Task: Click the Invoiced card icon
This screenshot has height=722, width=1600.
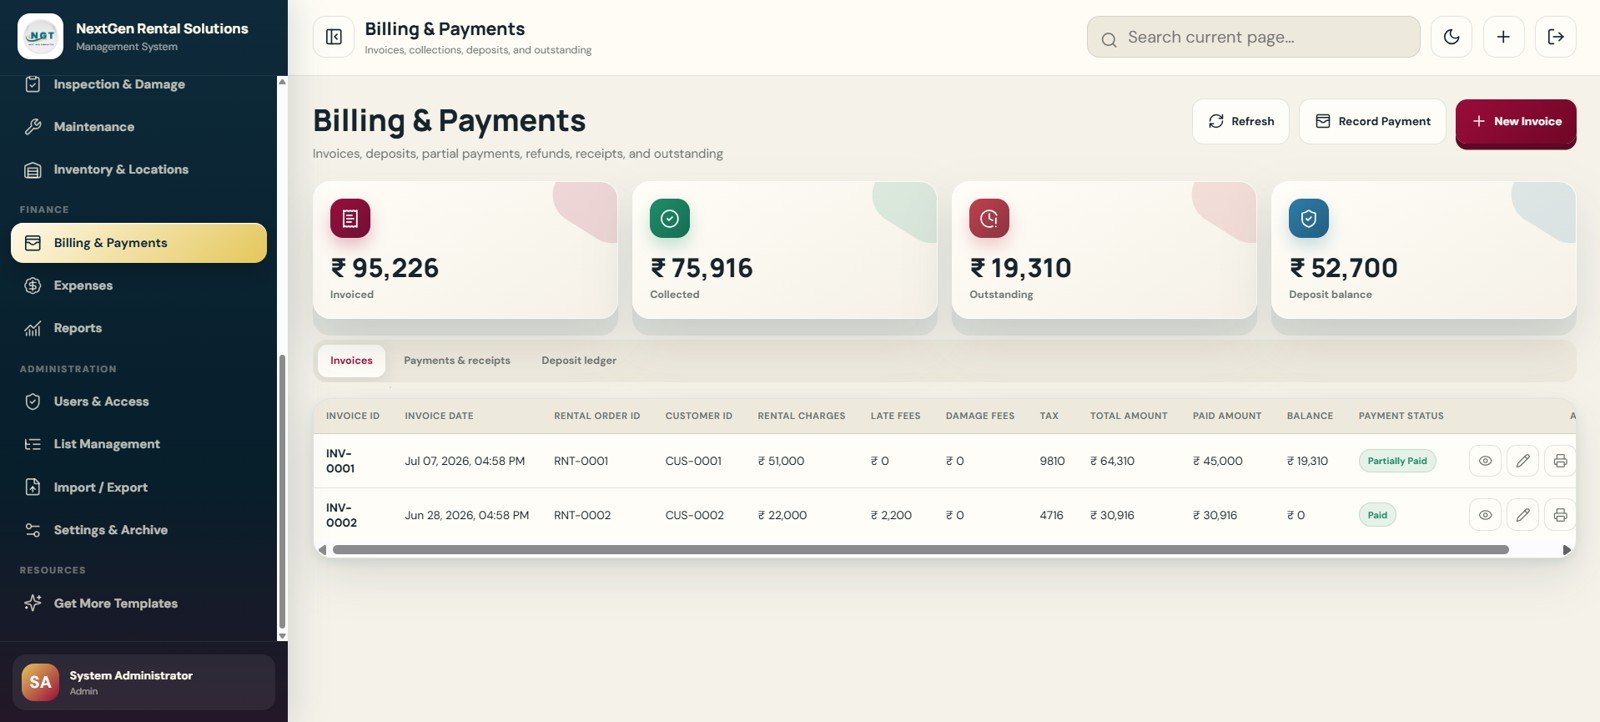Action: pyautogui.click(x=350, y=218)
